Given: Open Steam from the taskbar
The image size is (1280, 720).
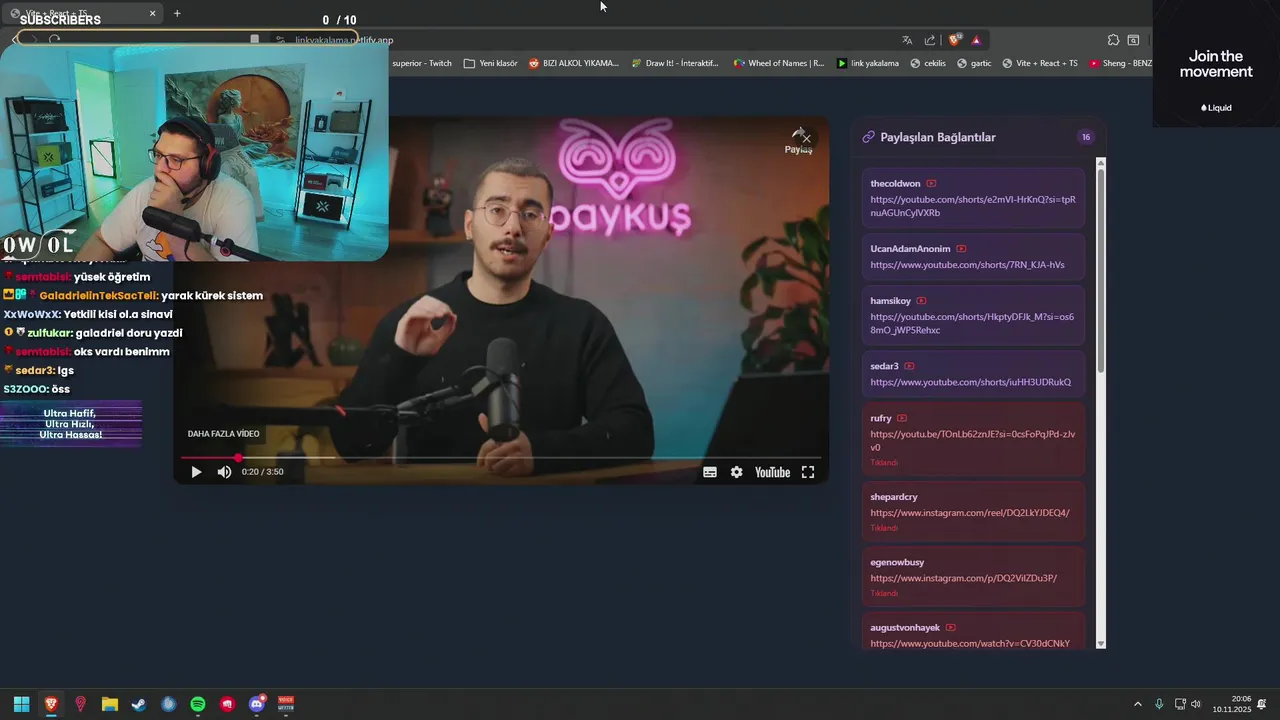Looking at the screenshot, I should 139,704.
